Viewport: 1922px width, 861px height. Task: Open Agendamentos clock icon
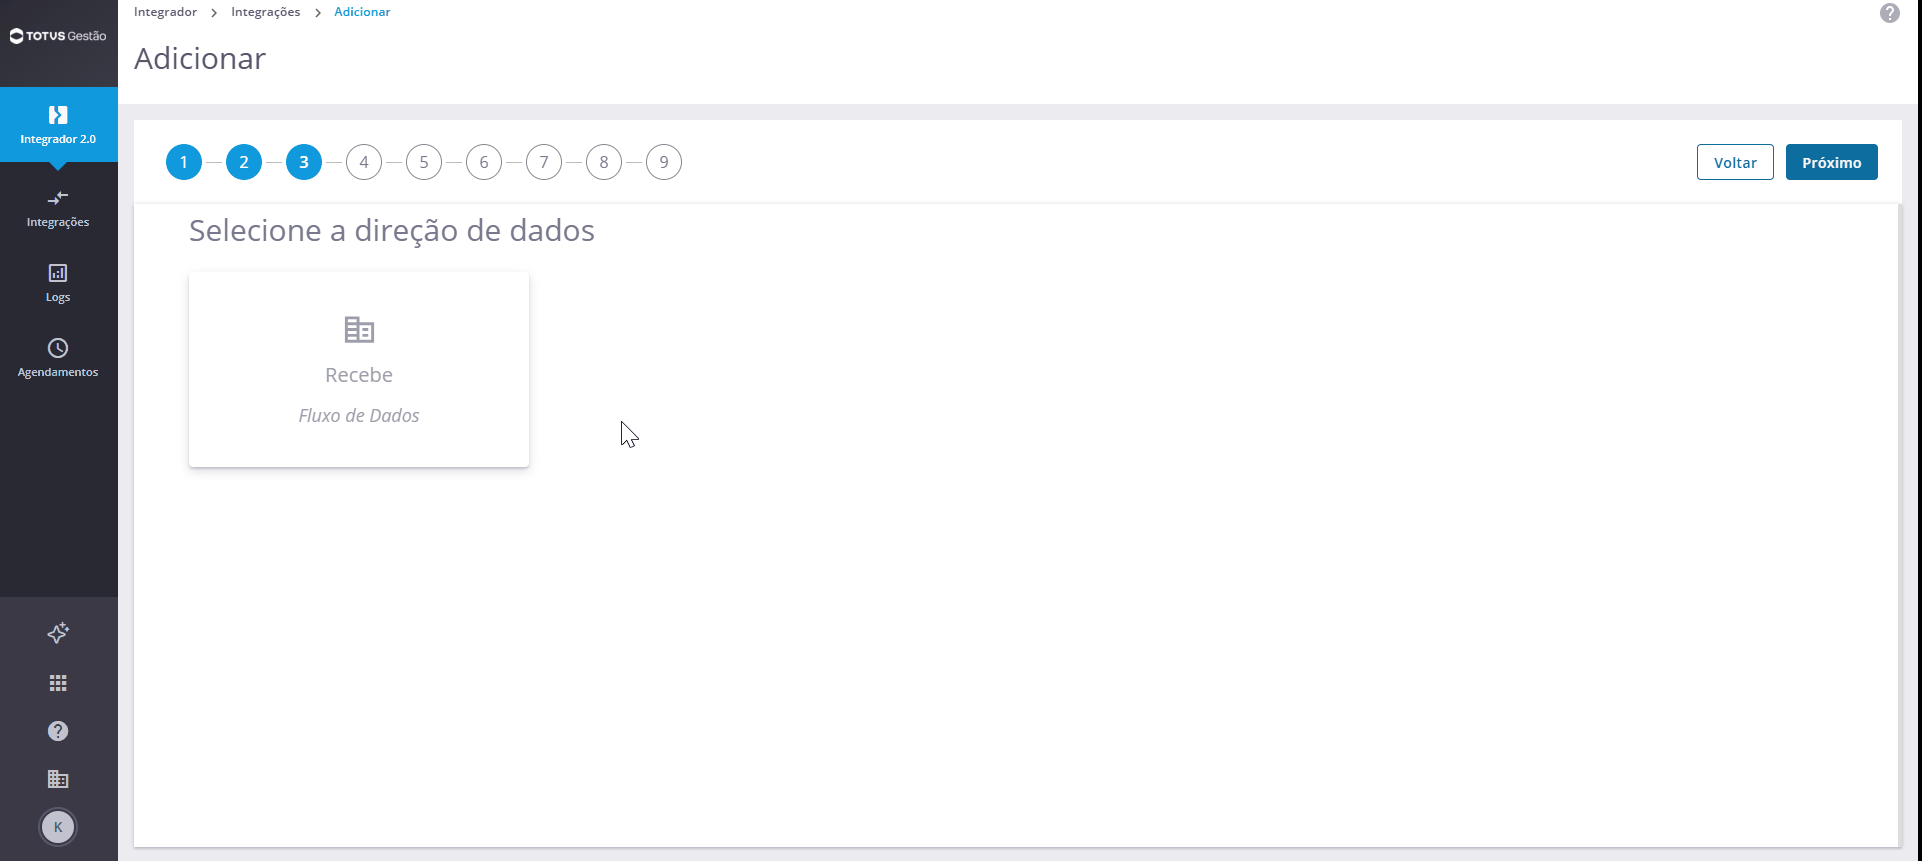point(58,348)
